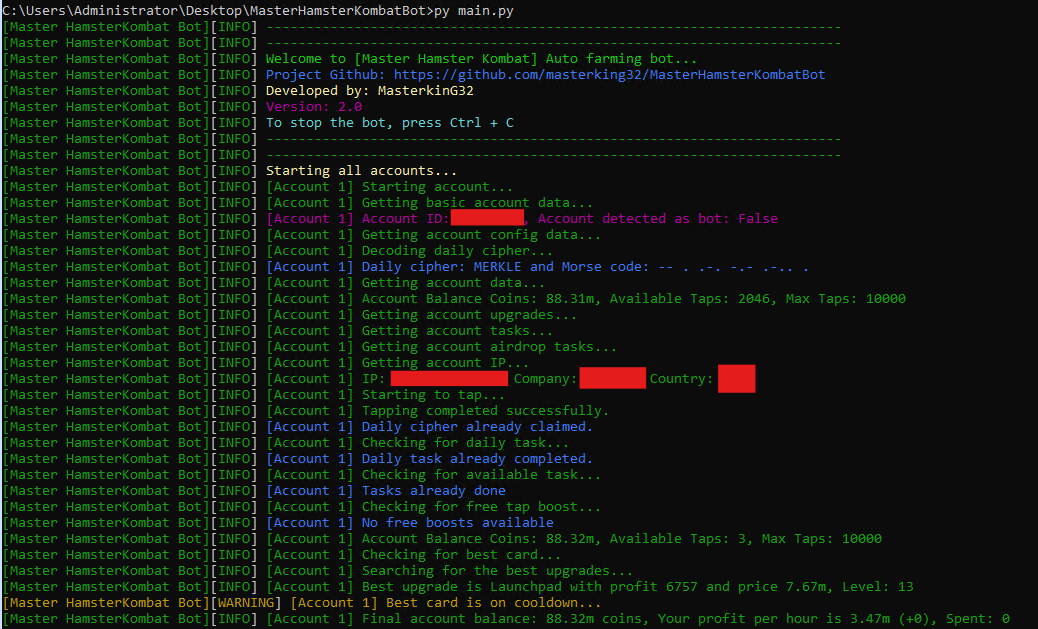
Task: Click 'Getting account config data...' line
Action: tap(481, 235)
